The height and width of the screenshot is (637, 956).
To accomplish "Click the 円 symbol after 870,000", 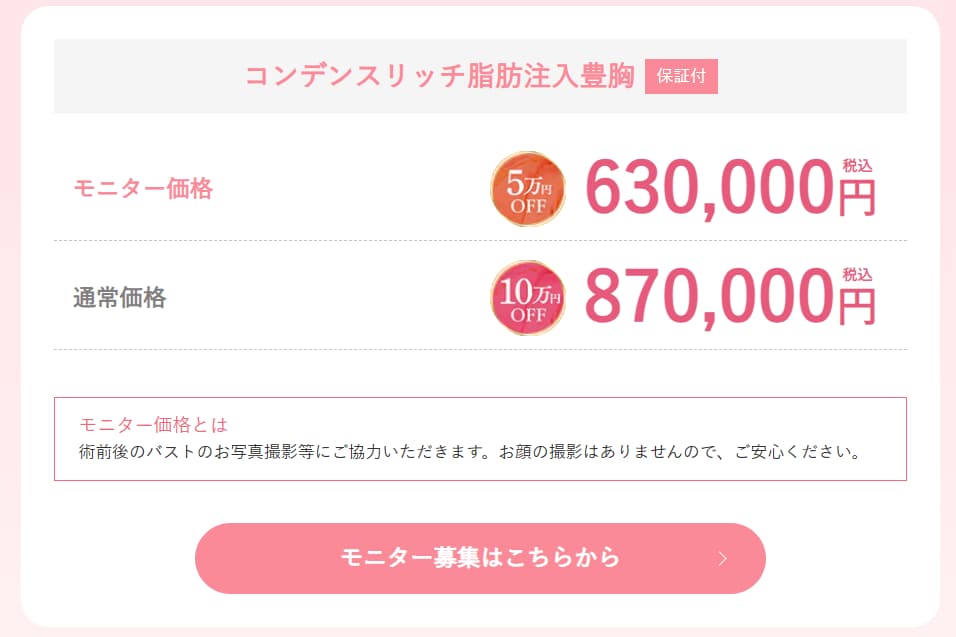I will tap(856, 306).
